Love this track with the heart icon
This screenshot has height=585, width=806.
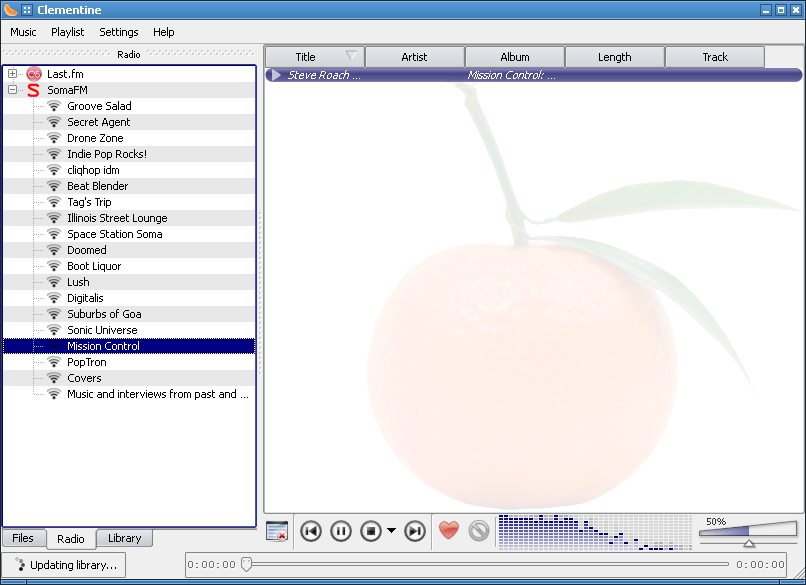click(449, 531)
